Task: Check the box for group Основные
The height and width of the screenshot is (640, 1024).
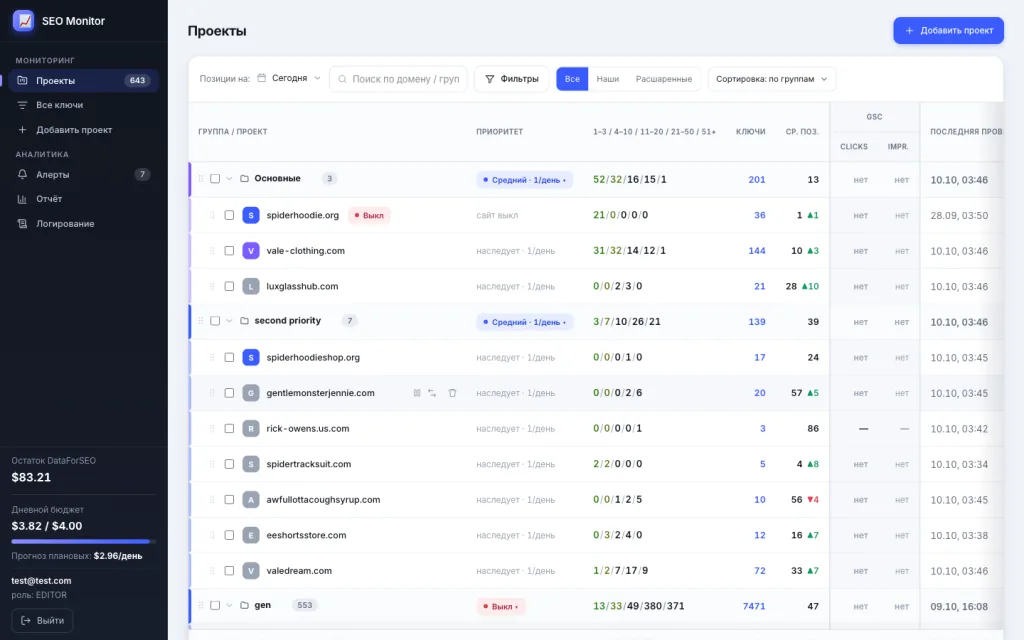Action: click(x=215, y=179)
